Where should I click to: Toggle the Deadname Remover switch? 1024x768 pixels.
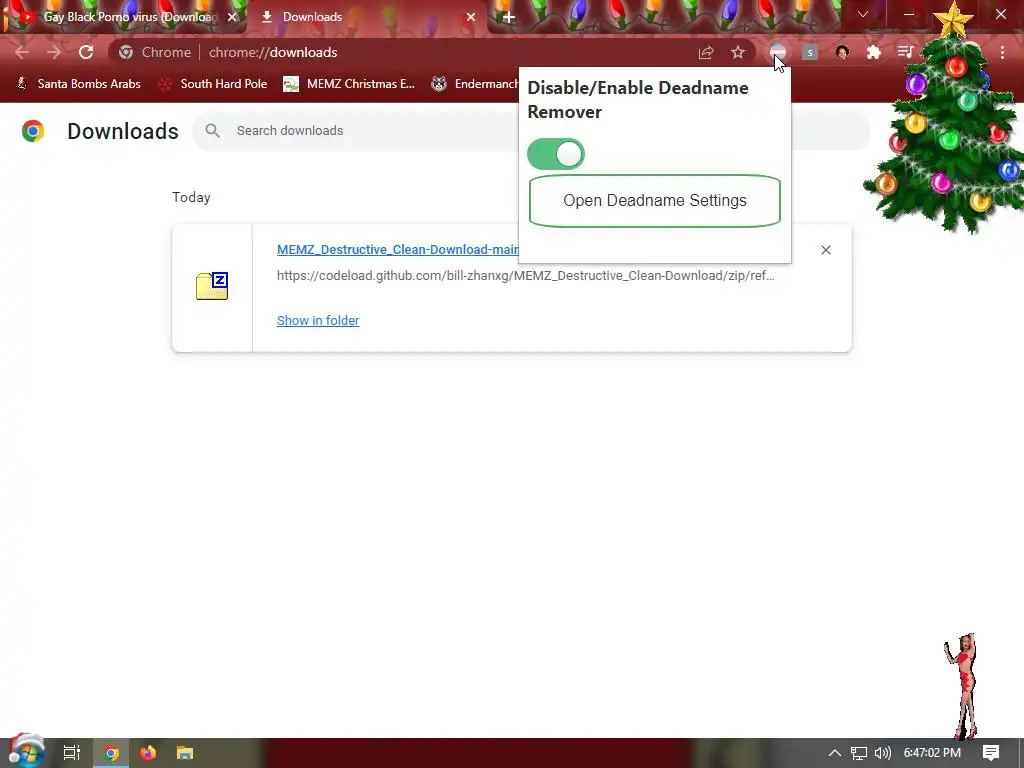556,154
